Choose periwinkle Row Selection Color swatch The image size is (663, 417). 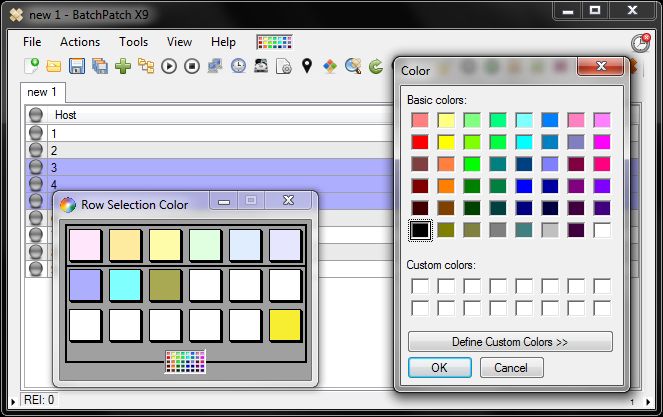[x=85, y=285]
